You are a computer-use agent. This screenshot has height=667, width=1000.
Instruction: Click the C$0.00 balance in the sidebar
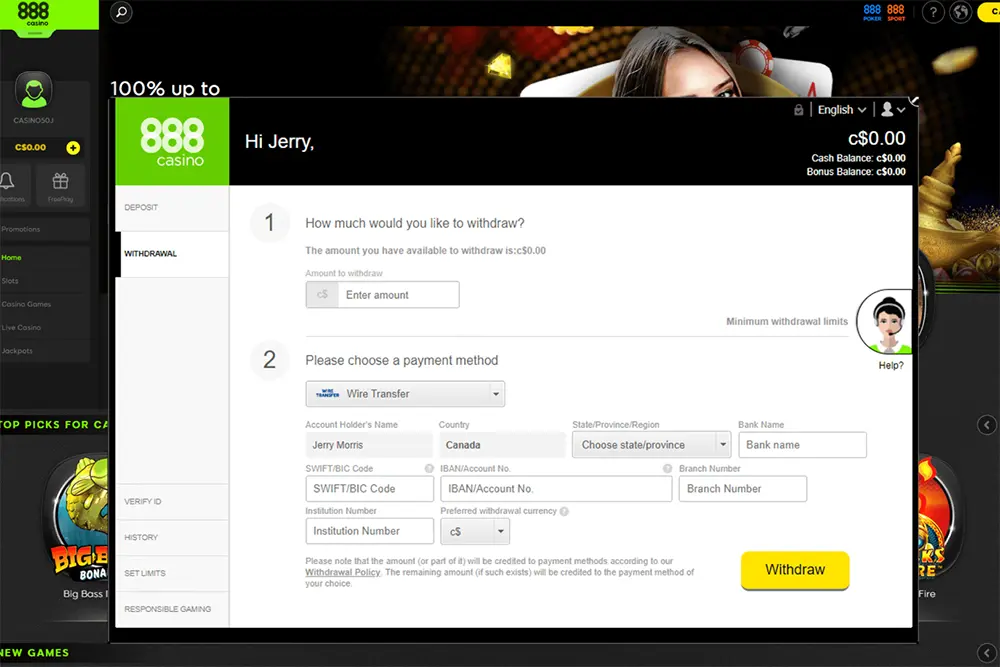(31, 147)
